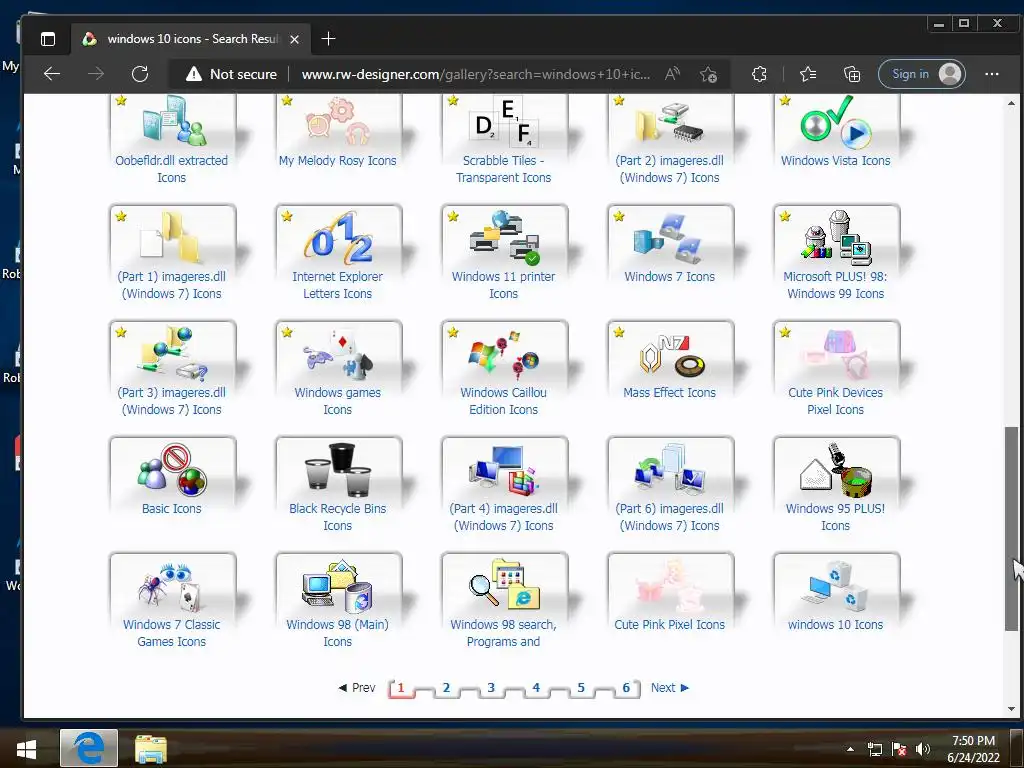
Task: Go to results page 3
Action: click(491, 688)
